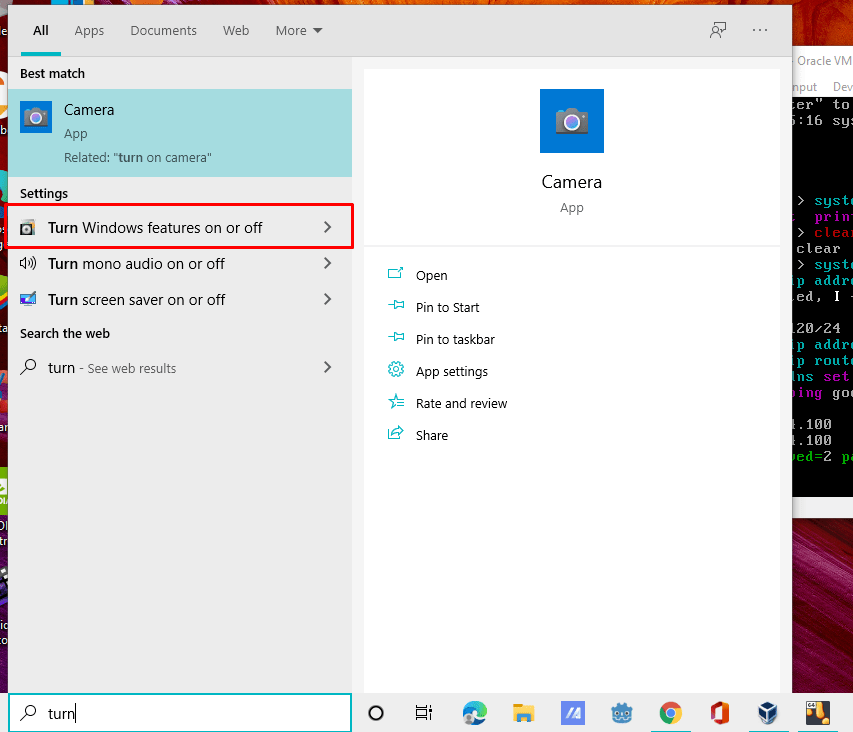Expand the More filter dropdown
This screenshot has width=853, height=732.
pyautogui.click(x=299, y=31)
